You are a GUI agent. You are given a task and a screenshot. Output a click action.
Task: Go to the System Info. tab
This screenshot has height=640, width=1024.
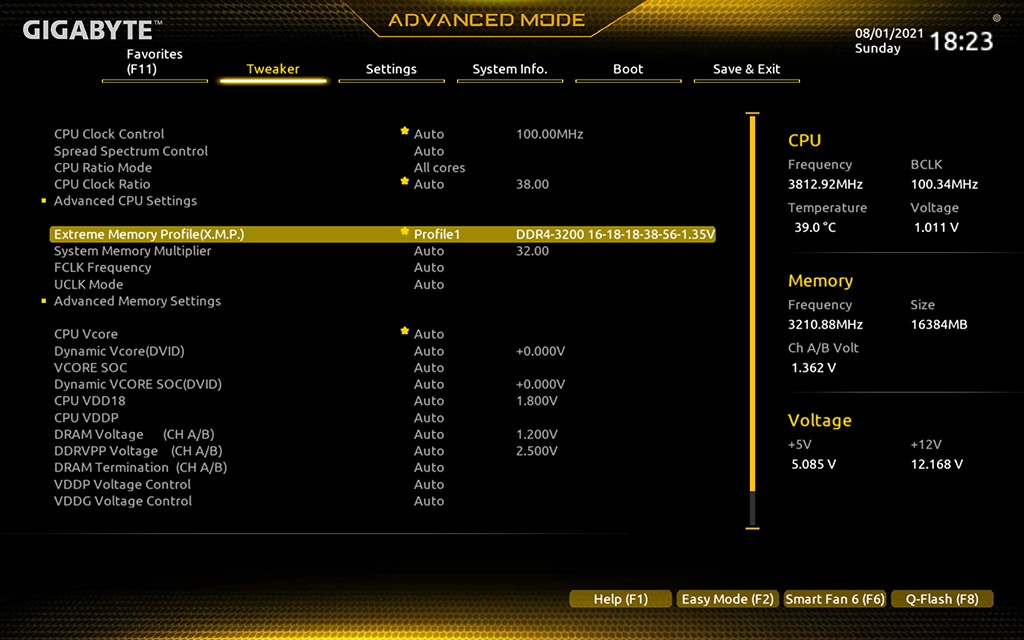510,69
